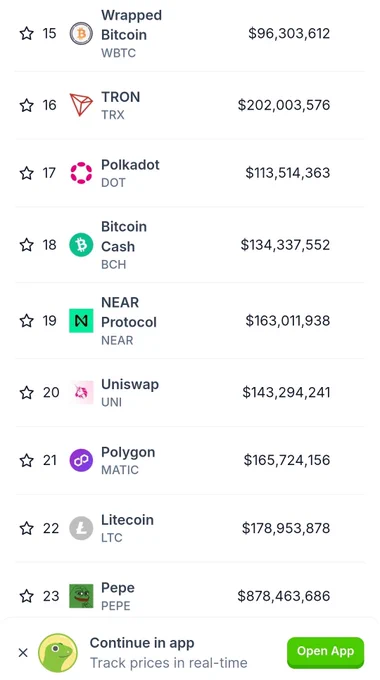Viewport: 380px width, 680px height.
Task: Click the TRON logo icon
Action: tap(81, 105)
